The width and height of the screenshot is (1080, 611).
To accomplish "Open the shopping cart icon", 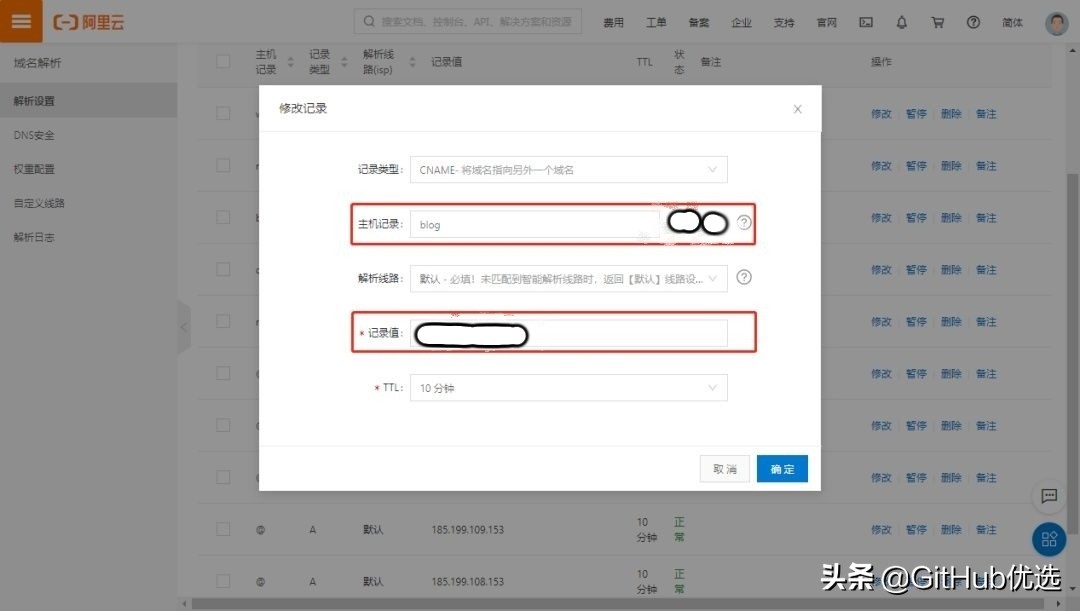I will 937,21.
